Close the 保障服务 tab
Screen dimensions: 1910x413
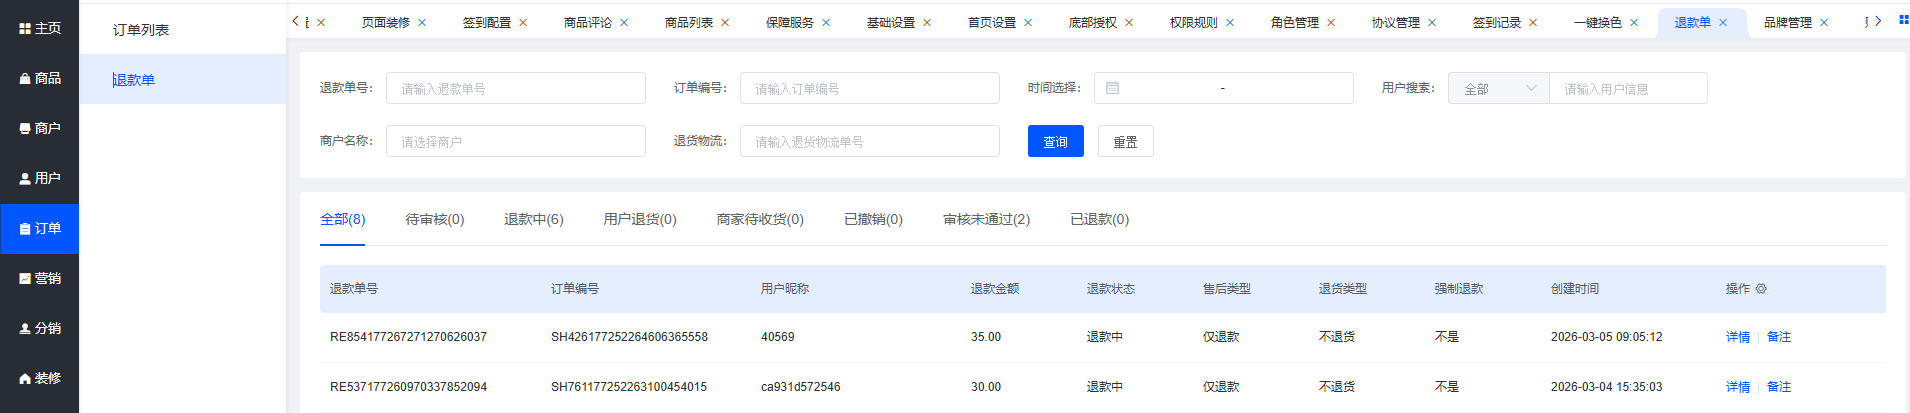(x=826, y=23)
